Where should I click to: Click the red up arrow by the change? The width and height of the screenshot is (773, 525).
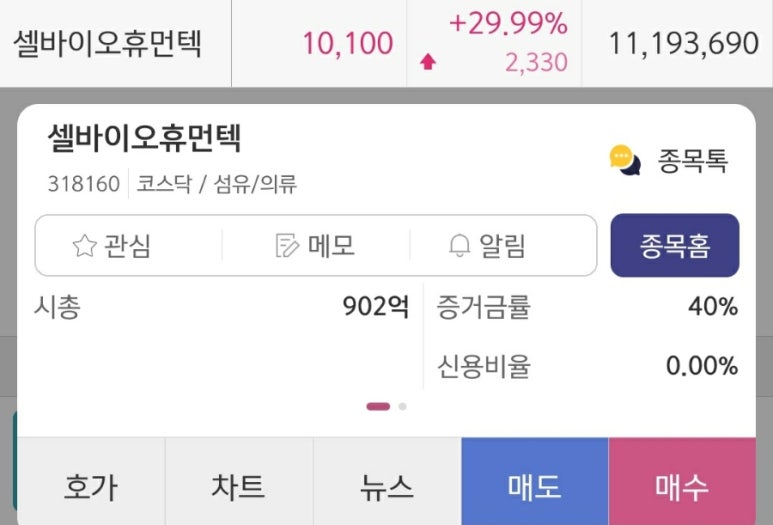[x=428, y=62]
